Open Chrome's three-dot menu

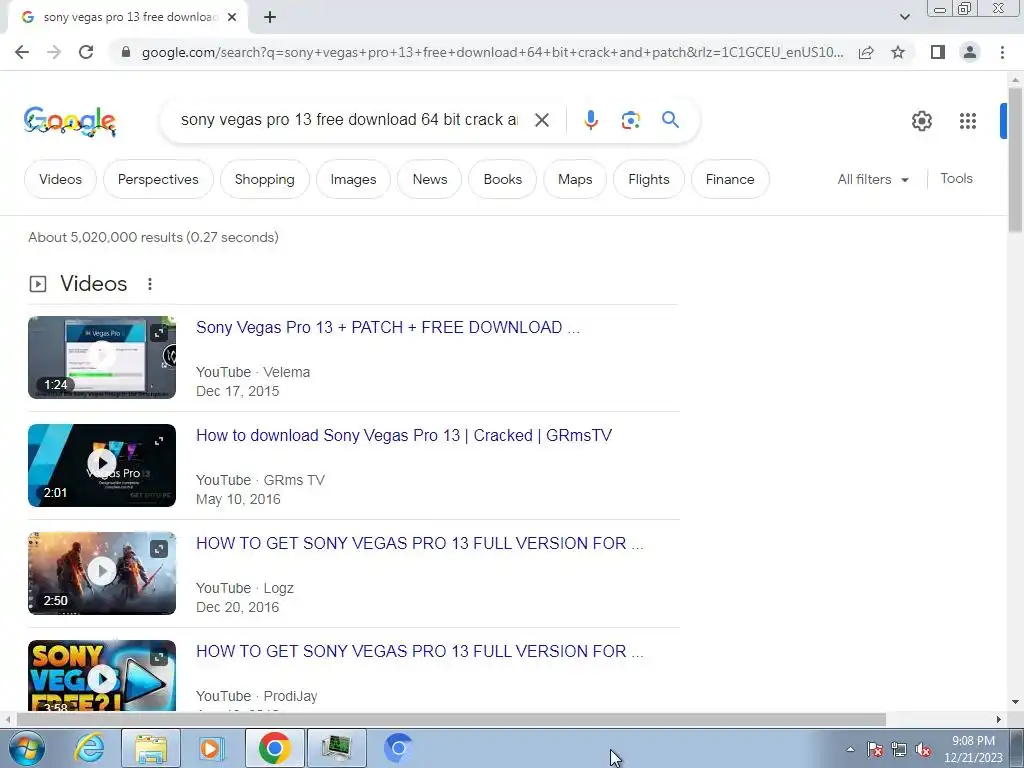click(1002, 52)
